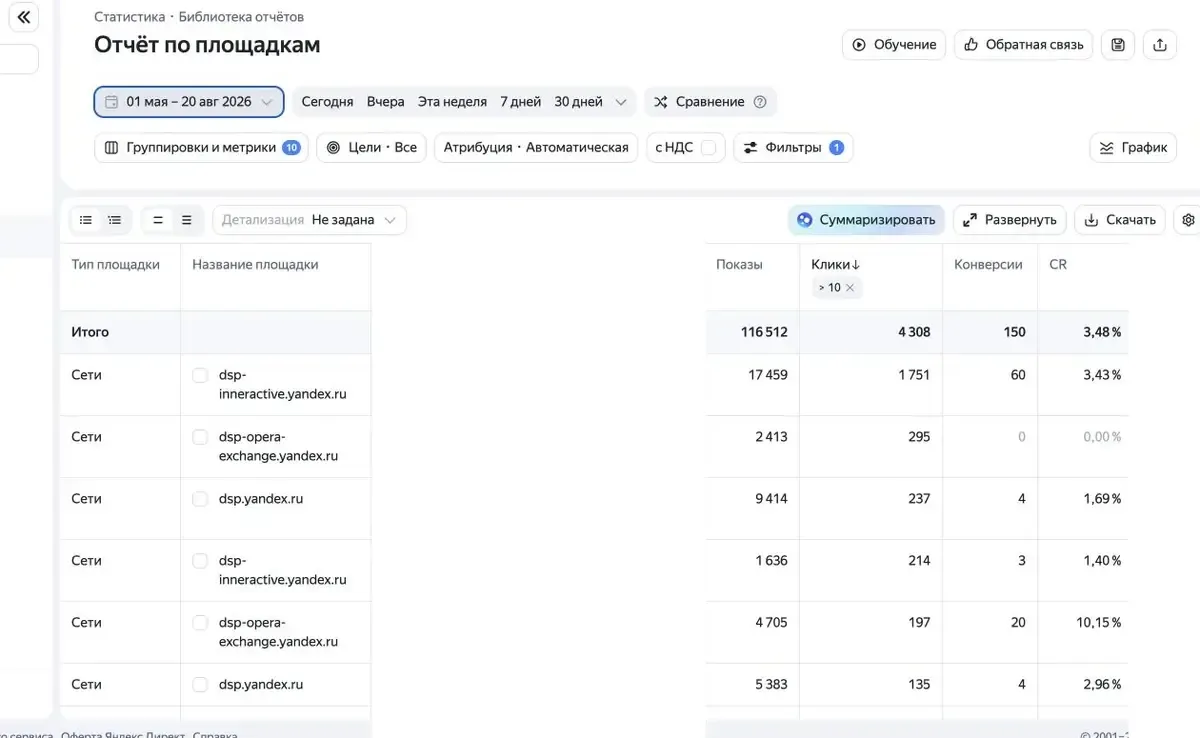Open the Детализация dropdown
The width and height of the screenshot is (1200, 738).
point(310,220)
